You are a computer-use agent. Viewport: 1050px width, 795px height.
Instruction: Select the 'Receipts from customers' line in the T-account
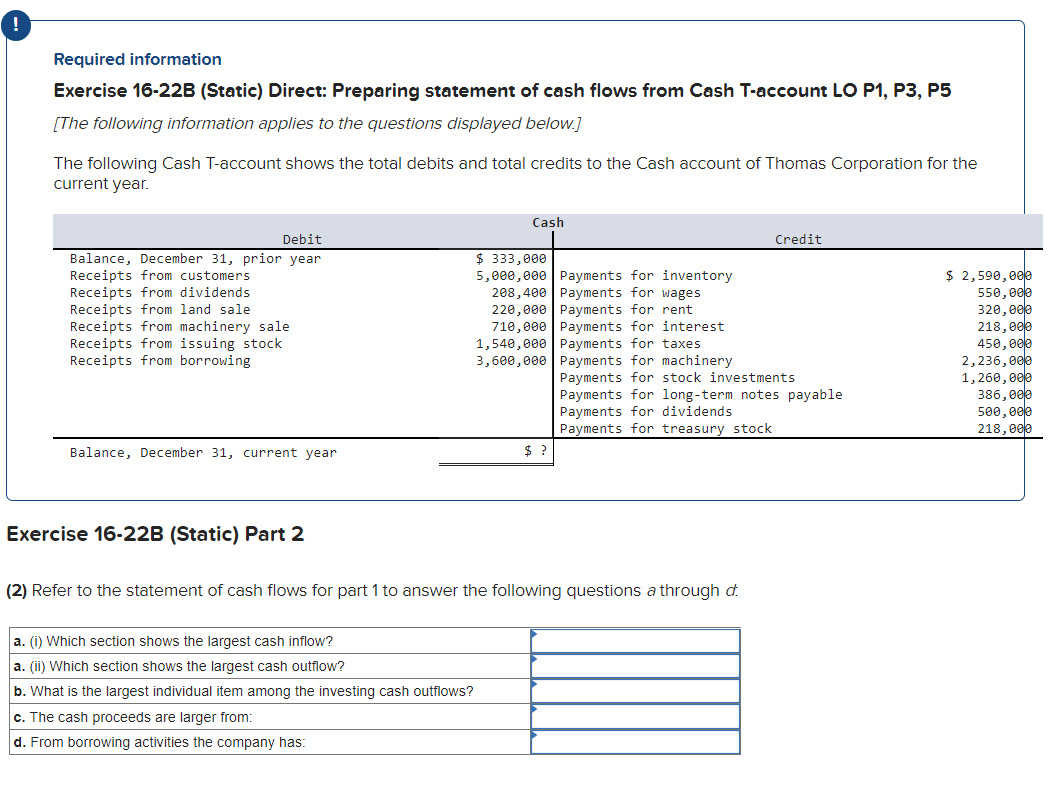pyautogui.click(x=160, y=275)
